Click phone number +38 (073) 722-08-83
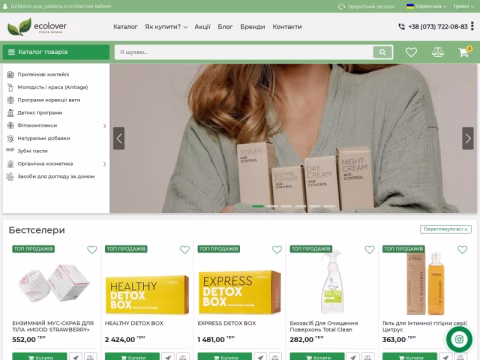This screenshot has height=360, width=480. (x=438, y=27)
